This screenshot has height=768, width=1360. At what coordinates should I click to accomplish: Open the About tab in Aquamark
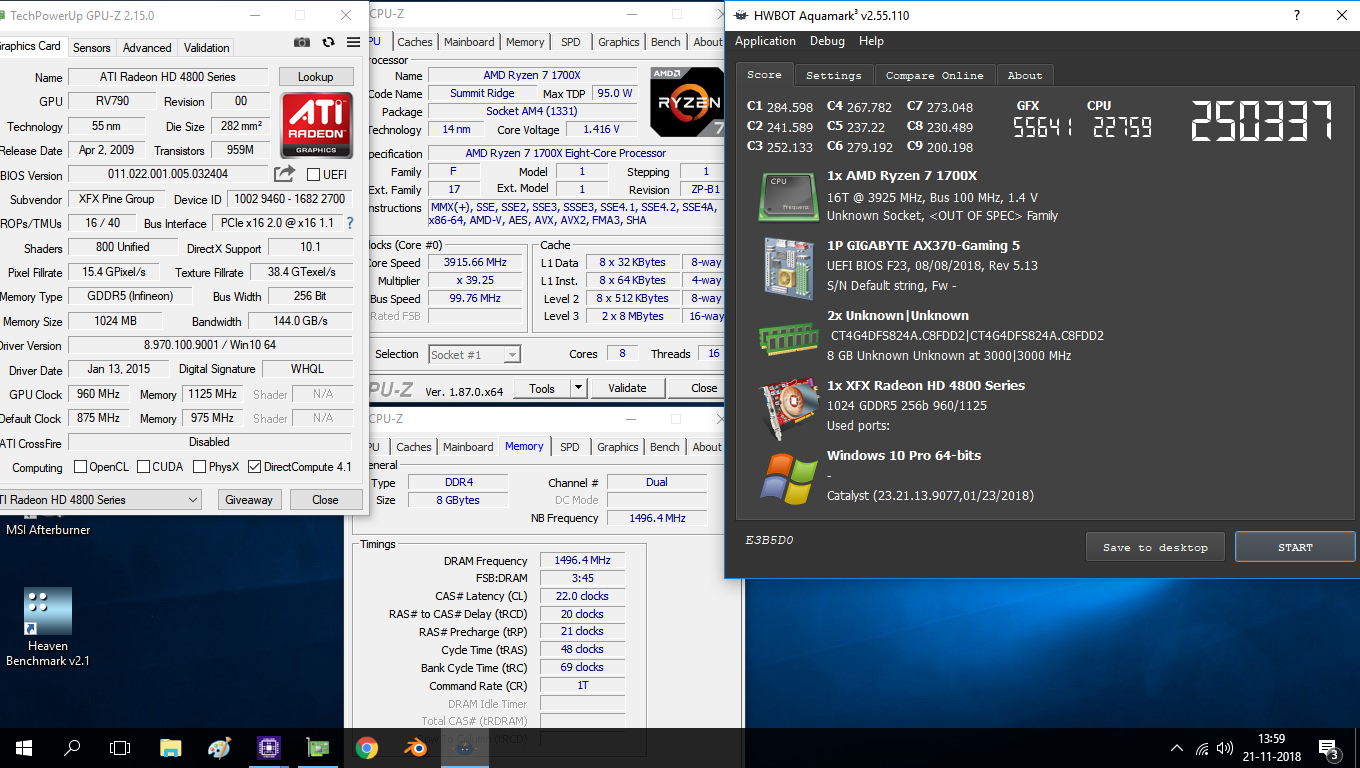click(x=1024, y=75)
